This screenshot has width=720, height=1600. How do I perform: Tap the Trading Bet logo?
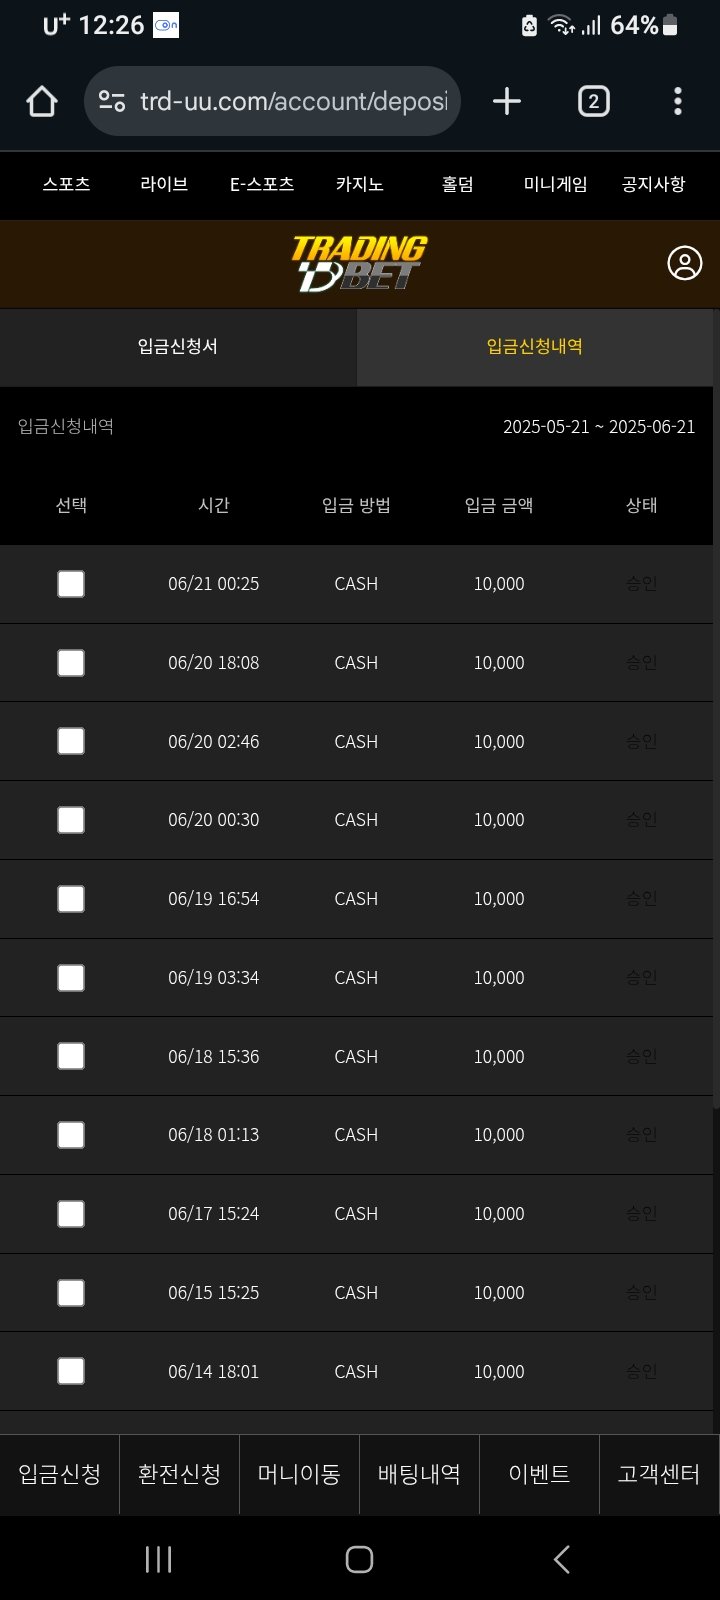pos(359,263)
